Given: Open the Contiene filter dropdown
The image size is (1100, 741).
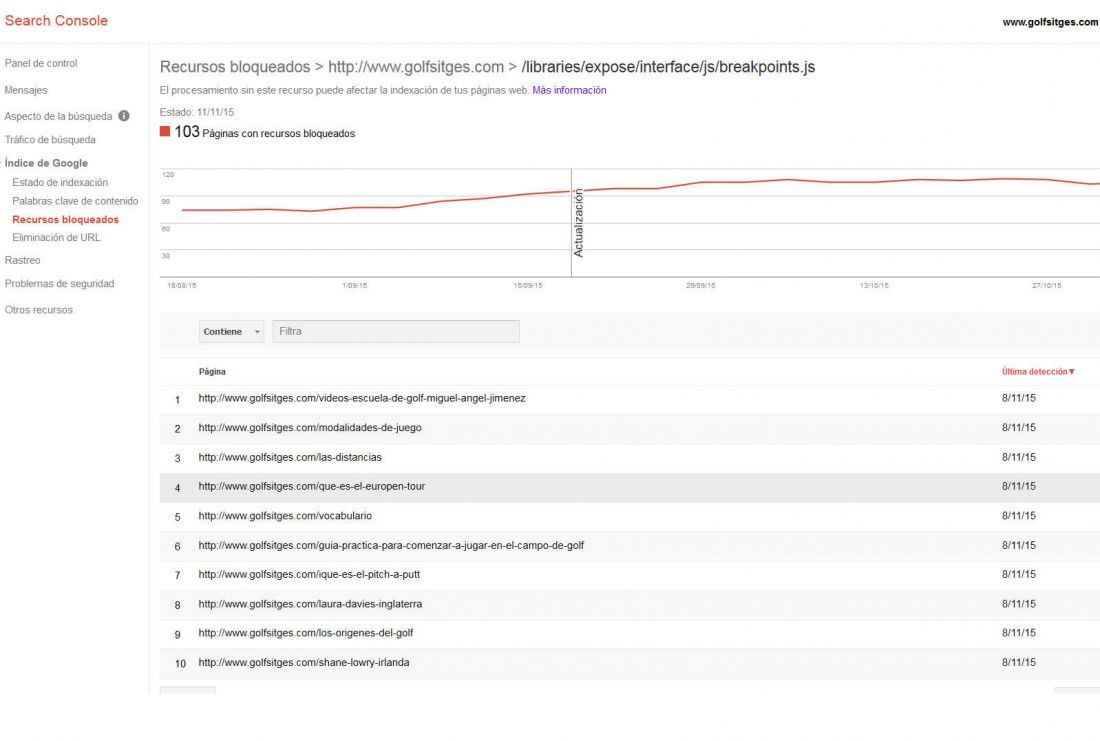Looking at the screenshot, I should (232, 331).
